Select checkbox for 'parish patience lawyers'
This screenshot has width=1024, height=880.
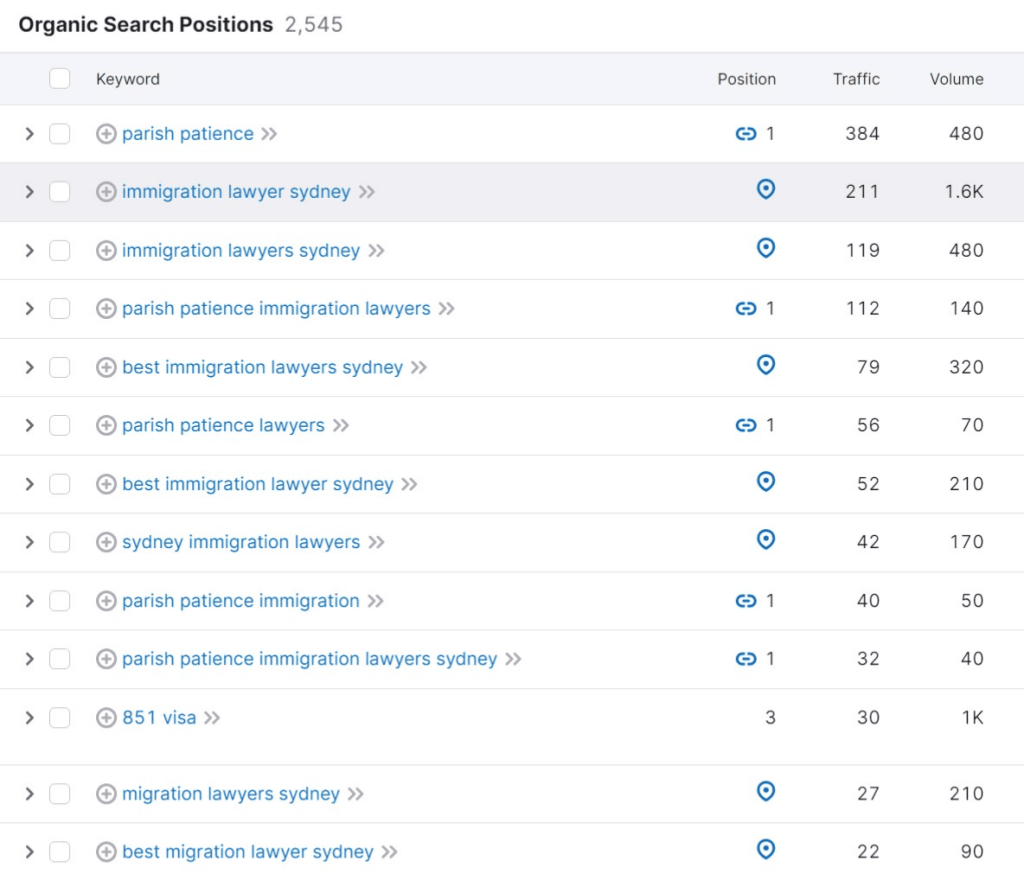tap(59, 426)
